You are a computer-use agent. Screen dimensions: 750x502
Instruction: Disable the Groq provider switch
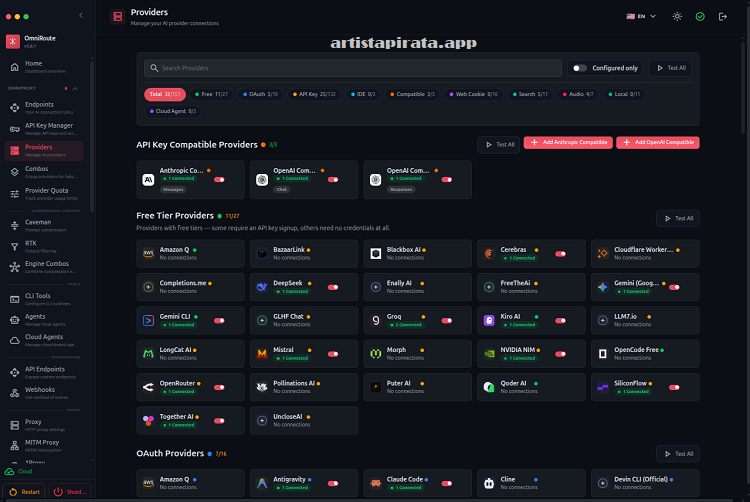[x=447, y=321]
